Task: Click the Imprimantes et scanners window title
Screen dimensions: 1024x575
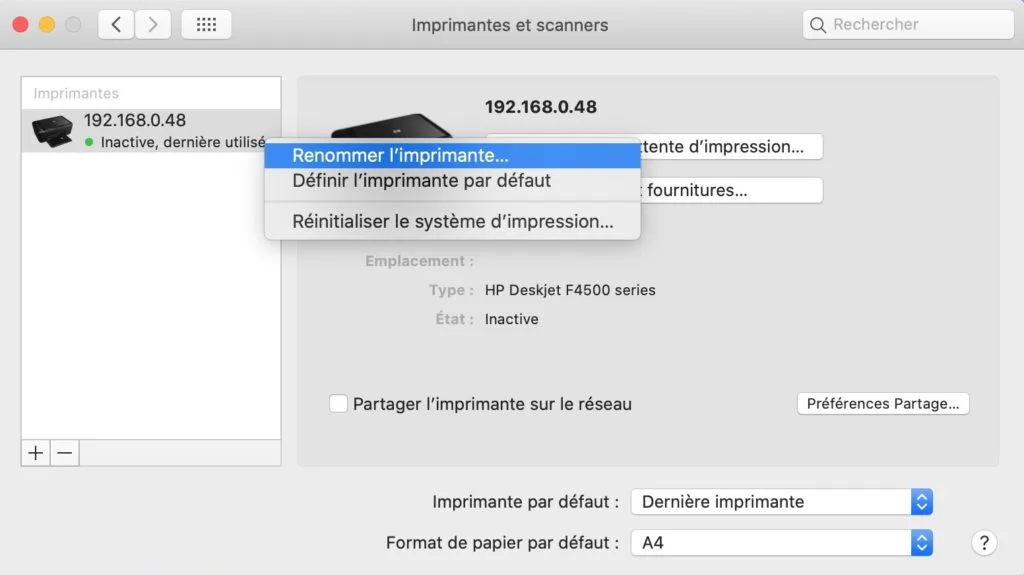Action: (510, 25)
